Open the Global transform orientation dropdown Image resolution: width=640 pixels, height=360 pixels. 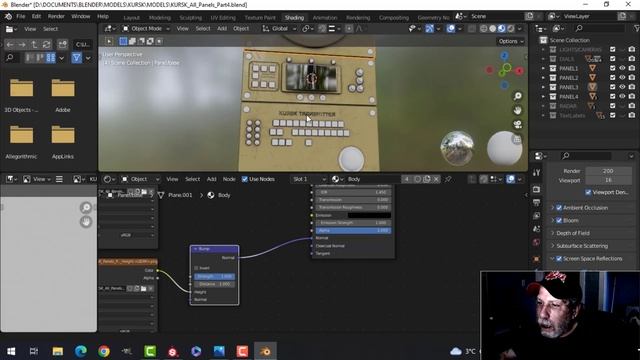(x=279, y=29)
